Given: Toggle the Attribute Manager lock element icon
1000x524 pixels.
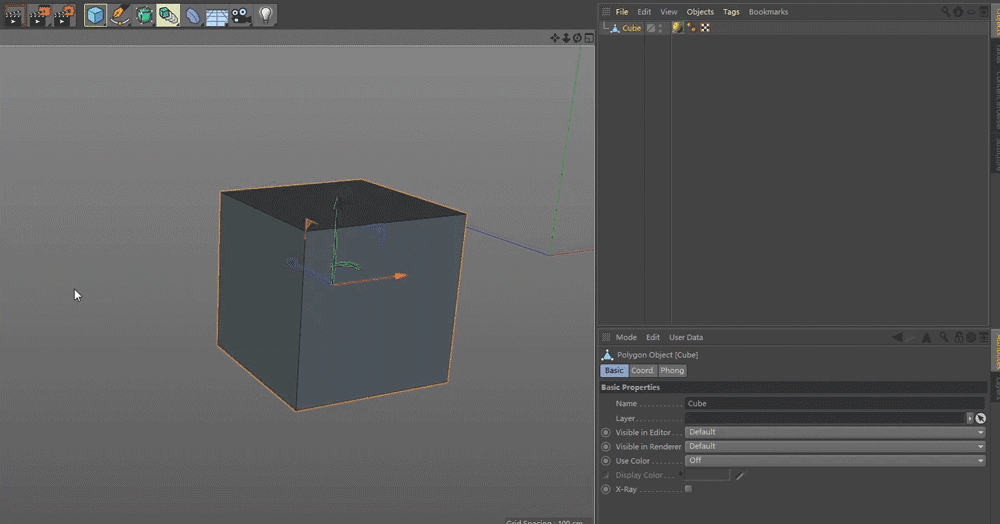Looking at the screenshot, I should [959, 337].
